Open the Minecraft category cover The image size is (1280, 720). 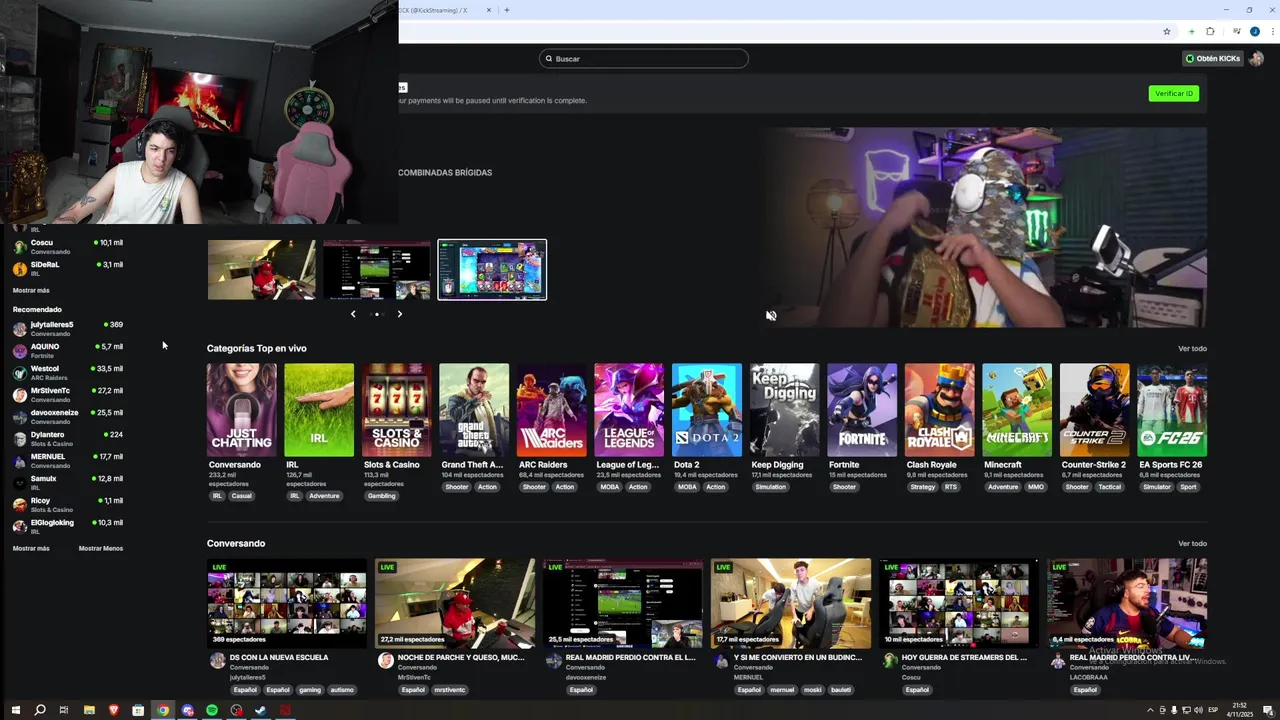click(1017, 410)
